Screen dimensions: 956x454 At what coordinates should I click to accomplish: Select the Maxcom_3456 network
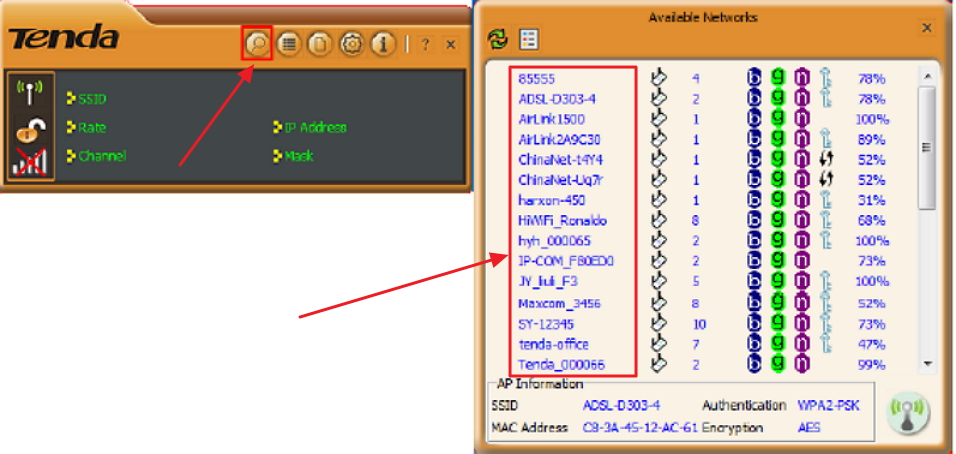559,303
